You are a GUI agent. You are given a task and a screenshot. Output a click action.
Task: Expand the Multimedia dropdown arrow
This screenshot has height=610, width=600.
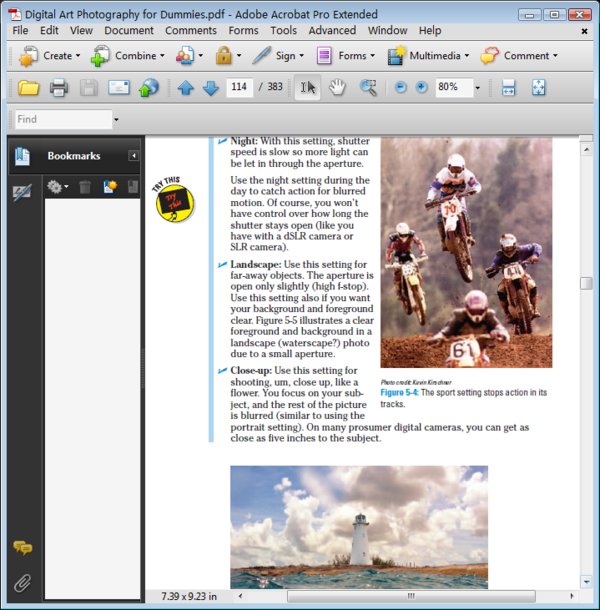(467, 56)
